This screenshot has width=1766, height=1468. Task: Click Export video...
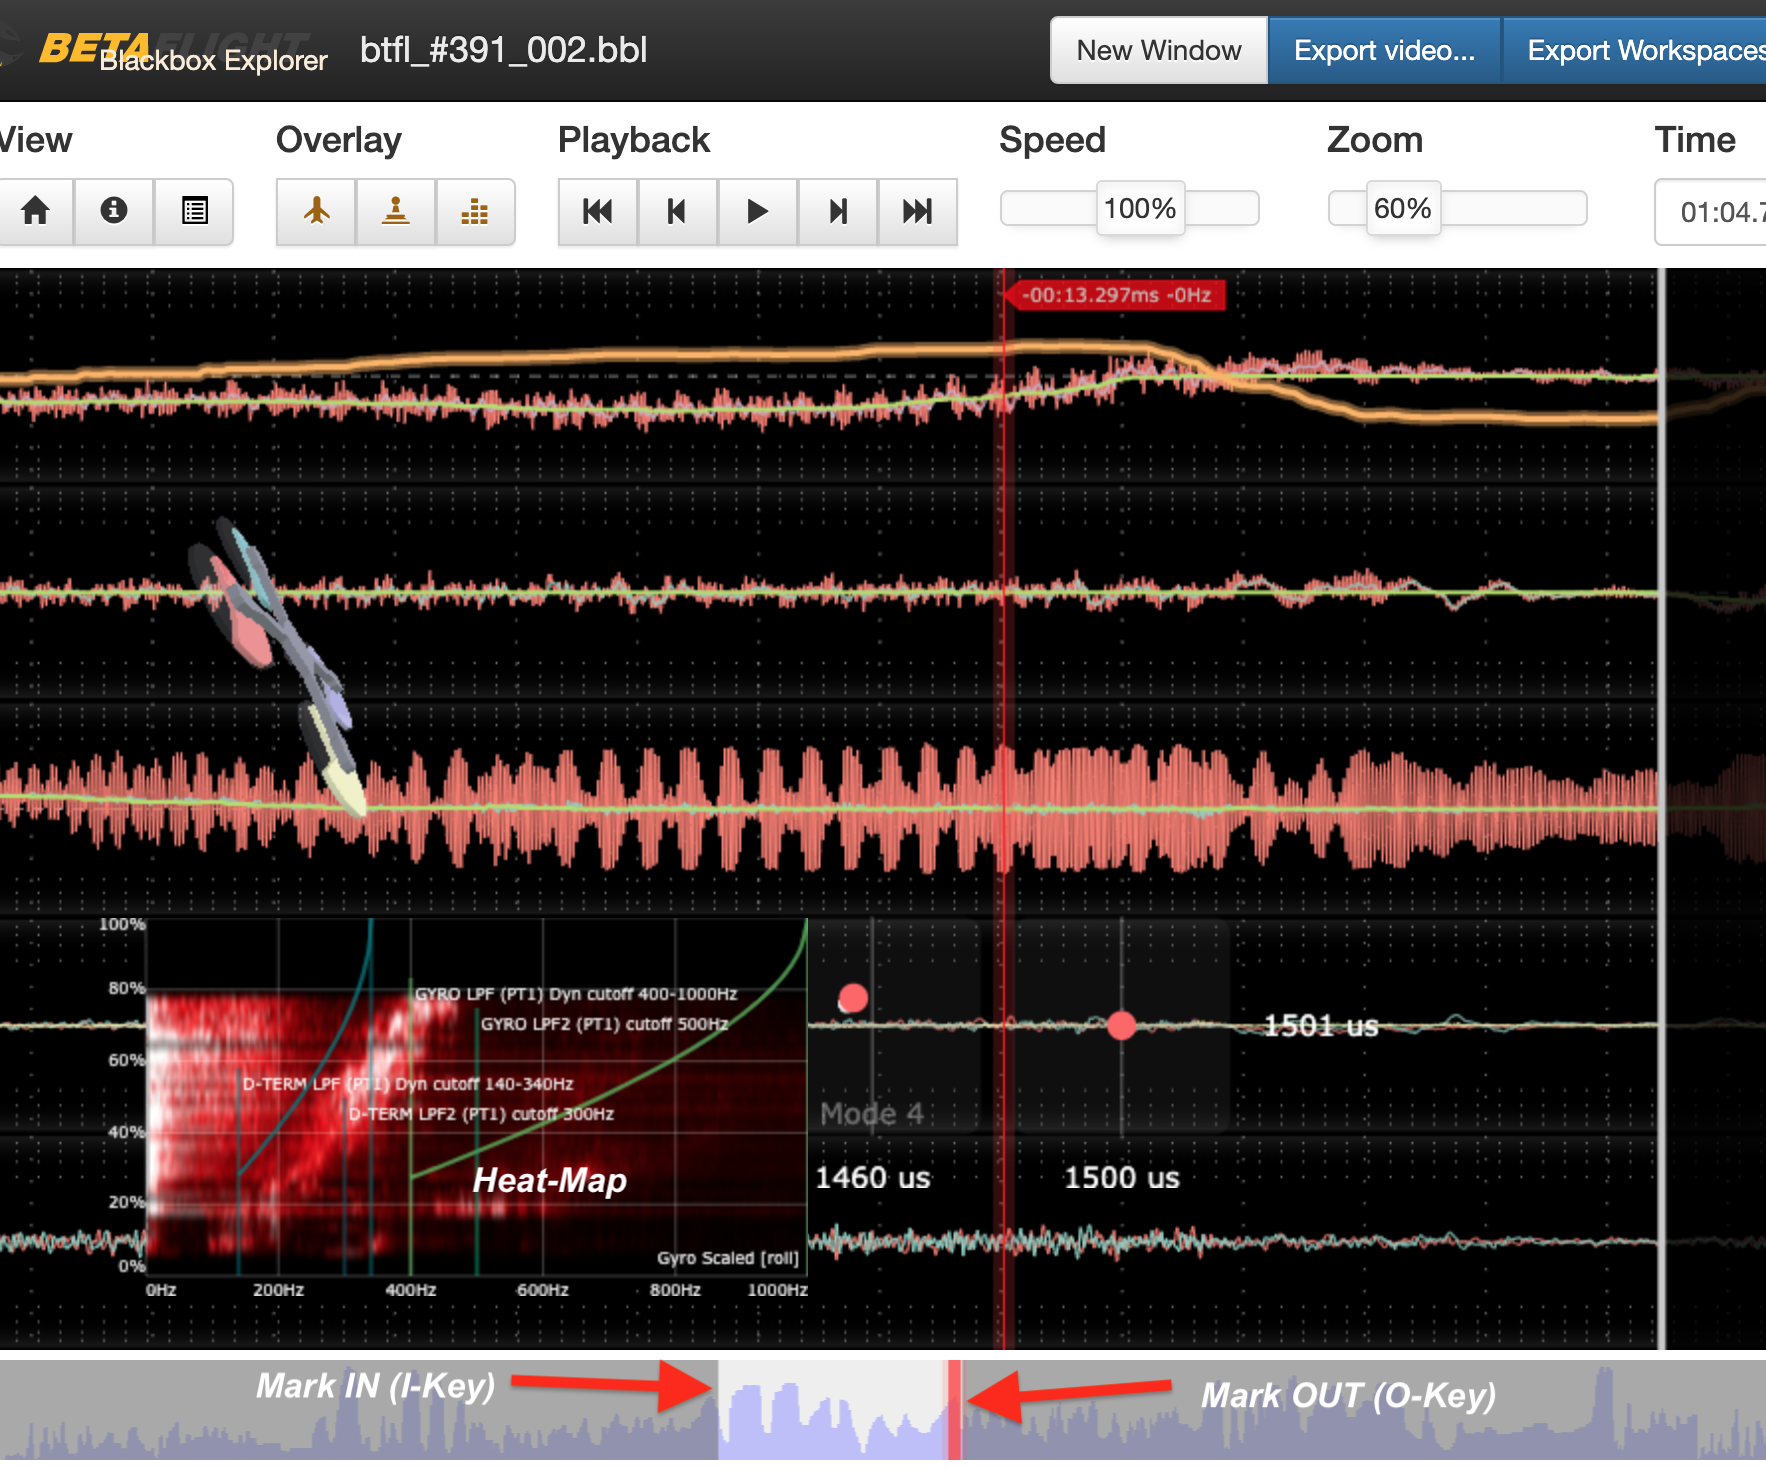pos(1384,50)
